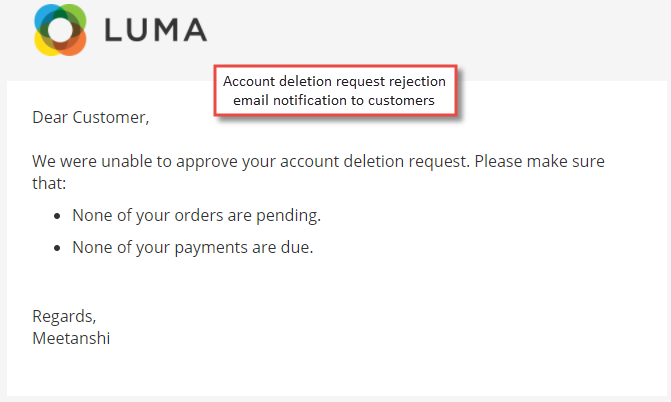Screen dimensions: 671x402
Task: Click the white center of the logo ring
Action: 60,31
